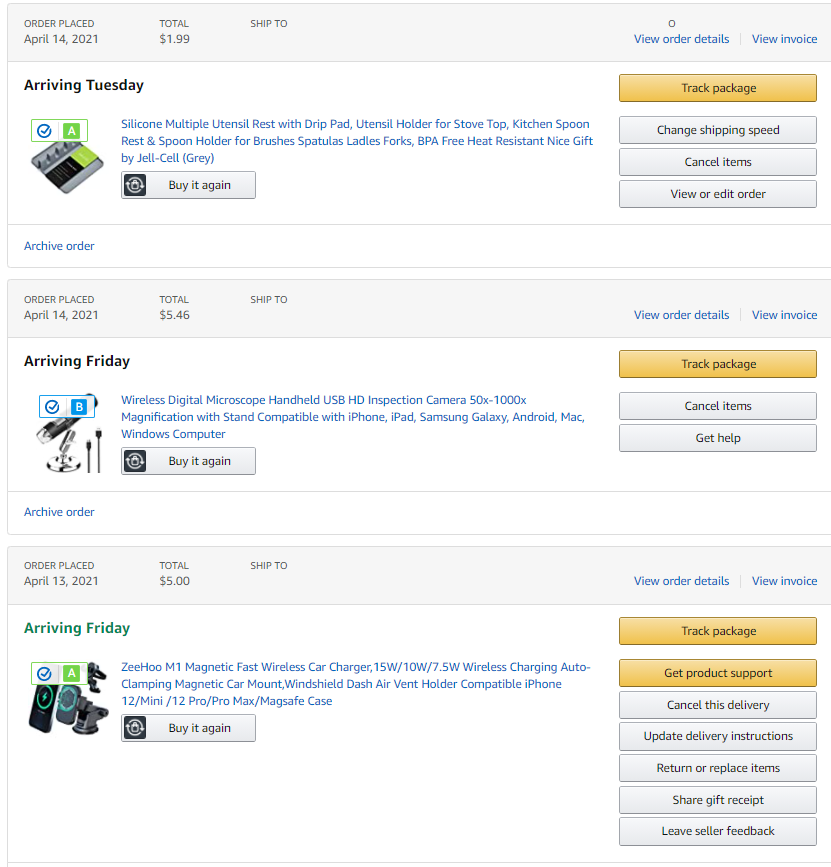Click the buy-again icon beside ZeeHoo car charger
Screen dimensions: 831x867
pos(134,728)
